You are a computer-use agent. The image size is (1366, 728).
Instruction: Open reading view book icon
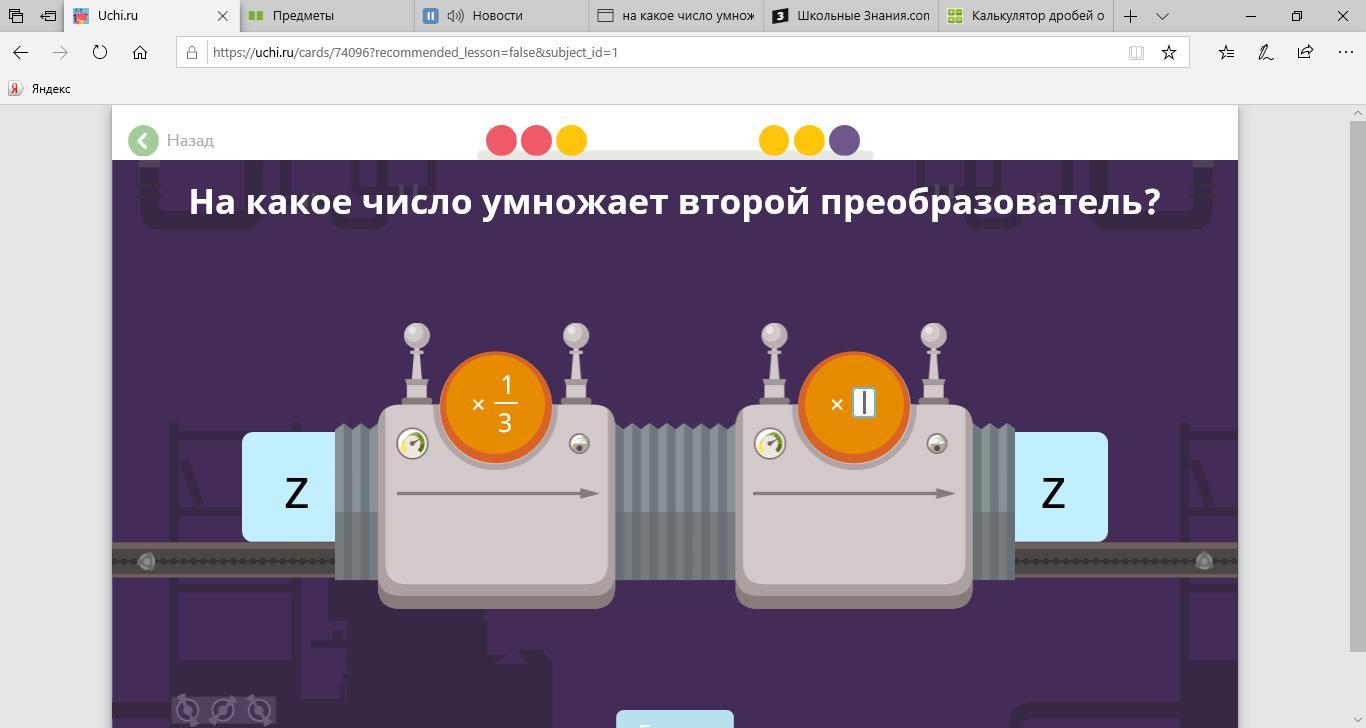click(x=1136, y=52)
